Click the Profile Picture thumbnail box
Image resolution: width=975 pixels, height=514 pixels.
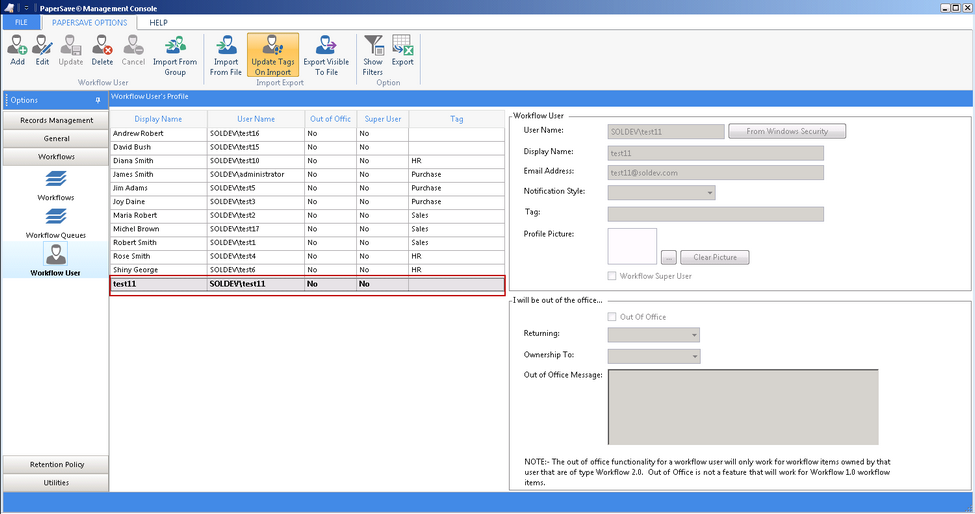click(632, 246)
